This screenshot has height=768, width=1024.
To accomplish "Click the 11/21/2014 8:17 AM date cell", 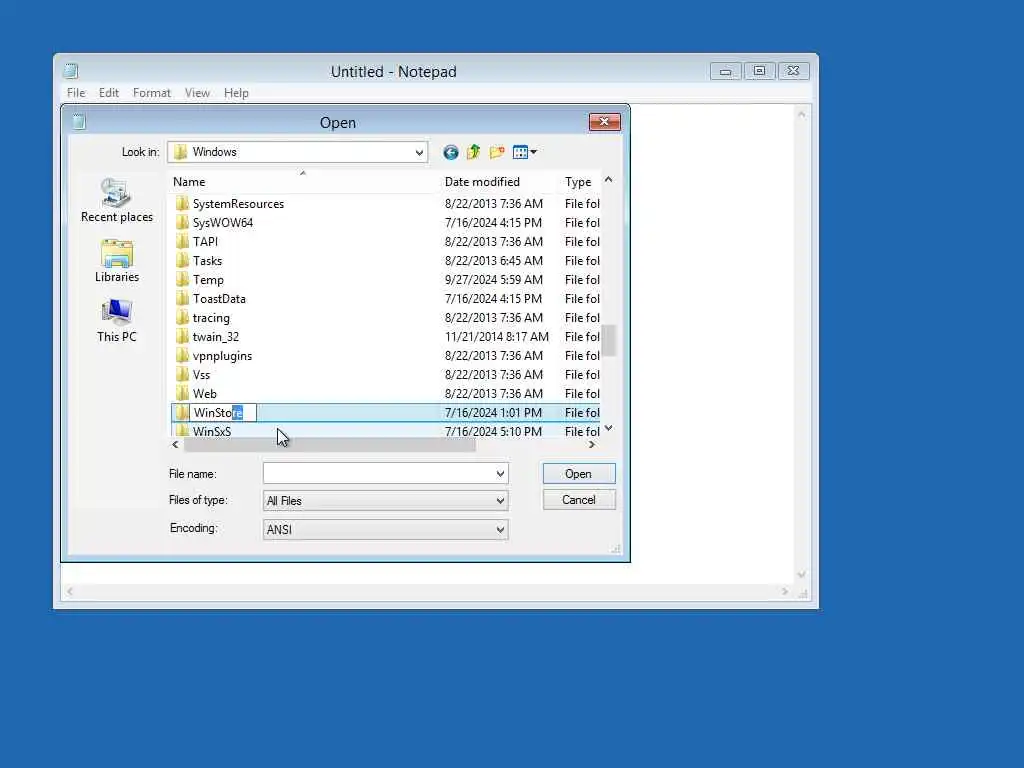I will (x=496, y=336).
